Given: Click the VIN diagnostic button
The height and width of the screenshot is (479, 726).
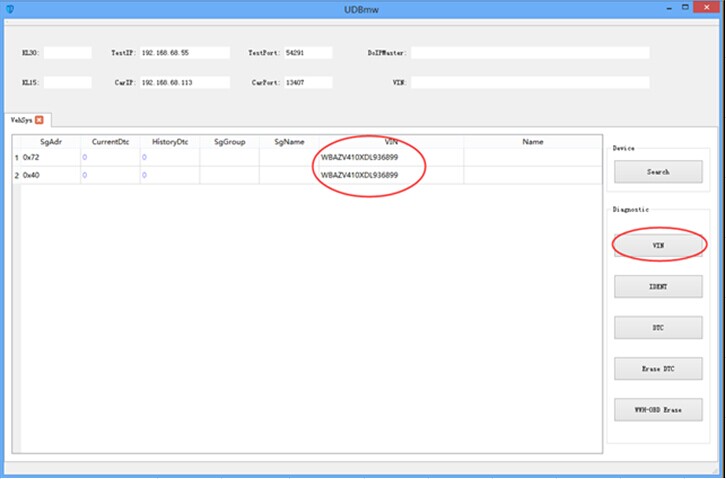Looking at the screenshot, I should click(658, 245).
